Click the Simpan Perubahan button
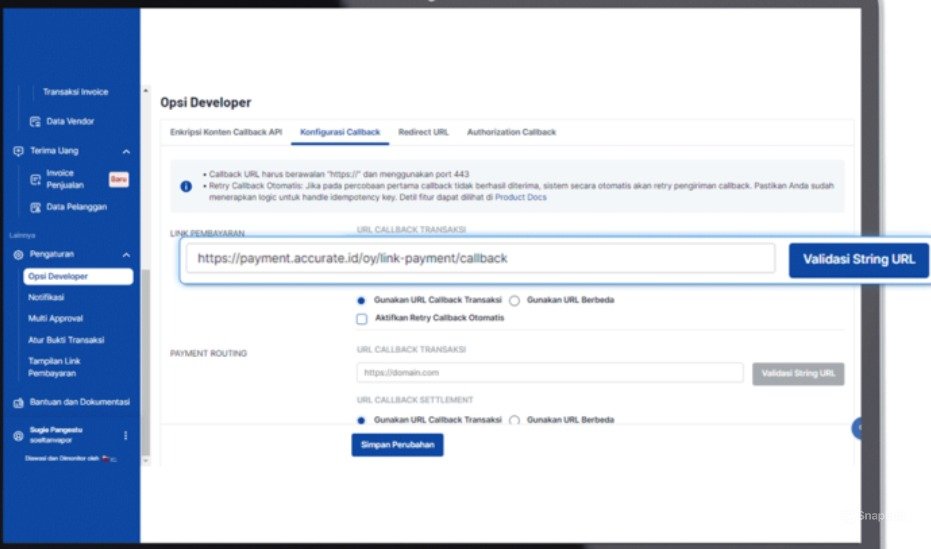This screenshot has height=549, width=931. (x=397, y=445)
